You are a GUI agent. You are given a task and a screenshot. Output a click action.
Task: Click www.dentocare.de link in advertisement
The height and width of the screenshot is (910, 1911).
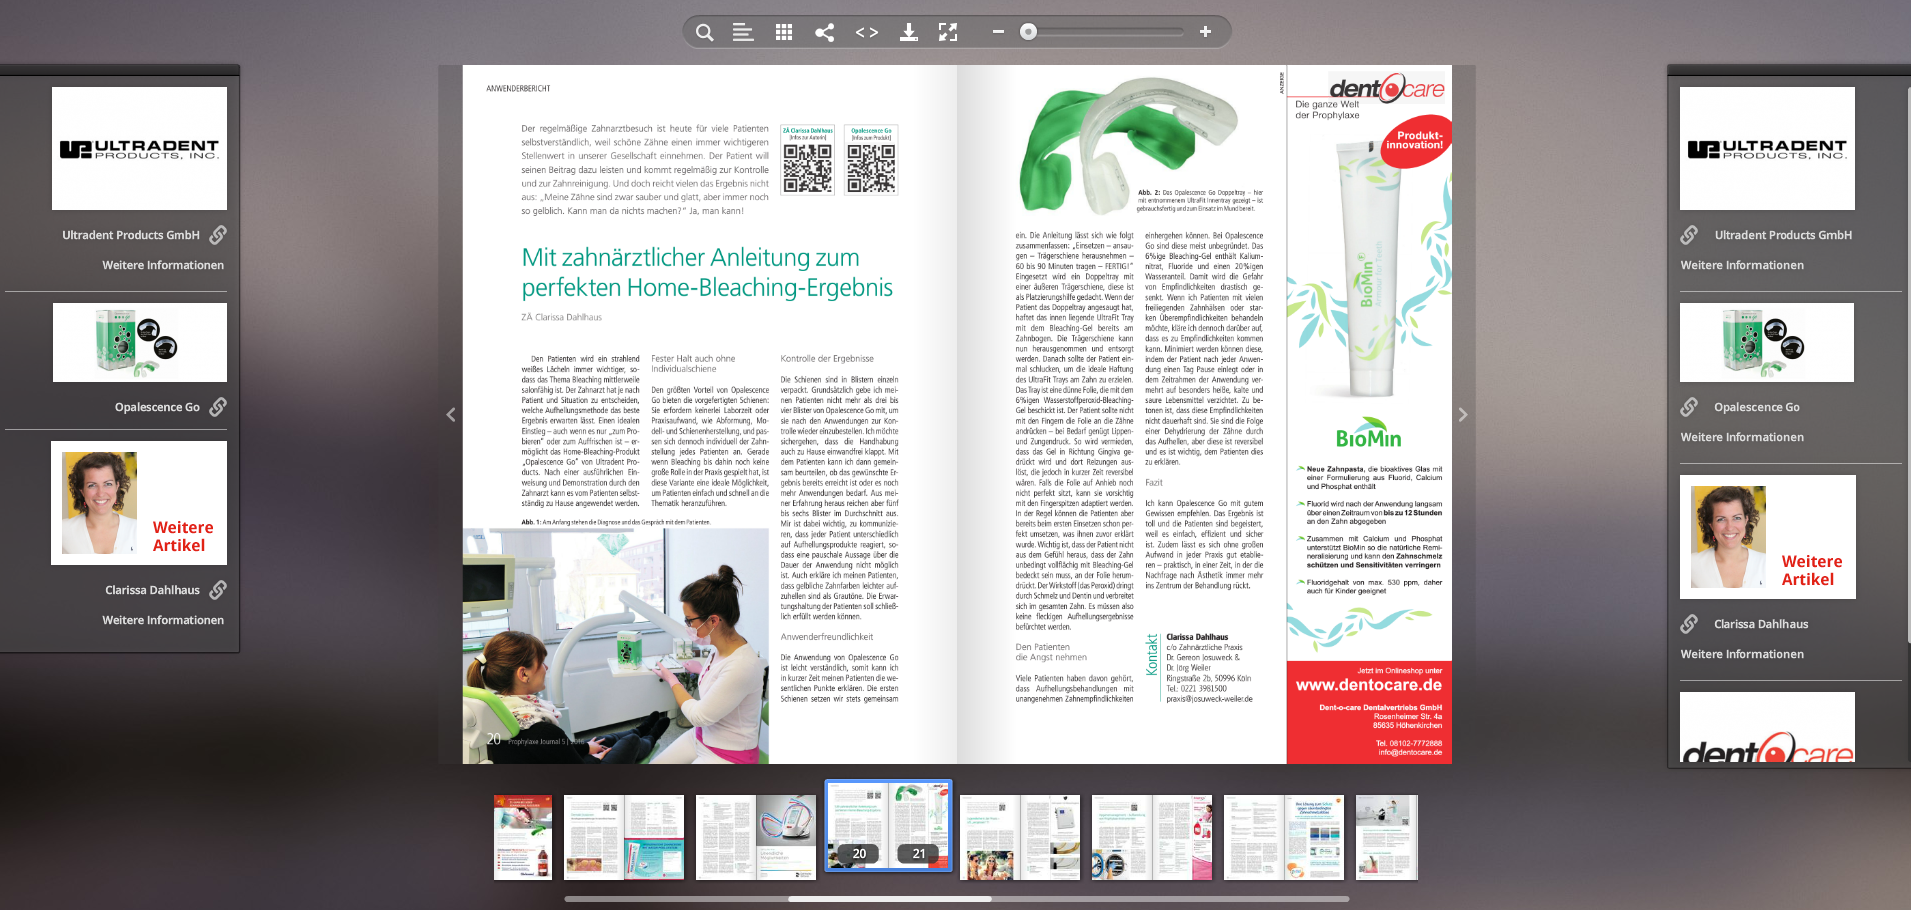pos(1369,685)
